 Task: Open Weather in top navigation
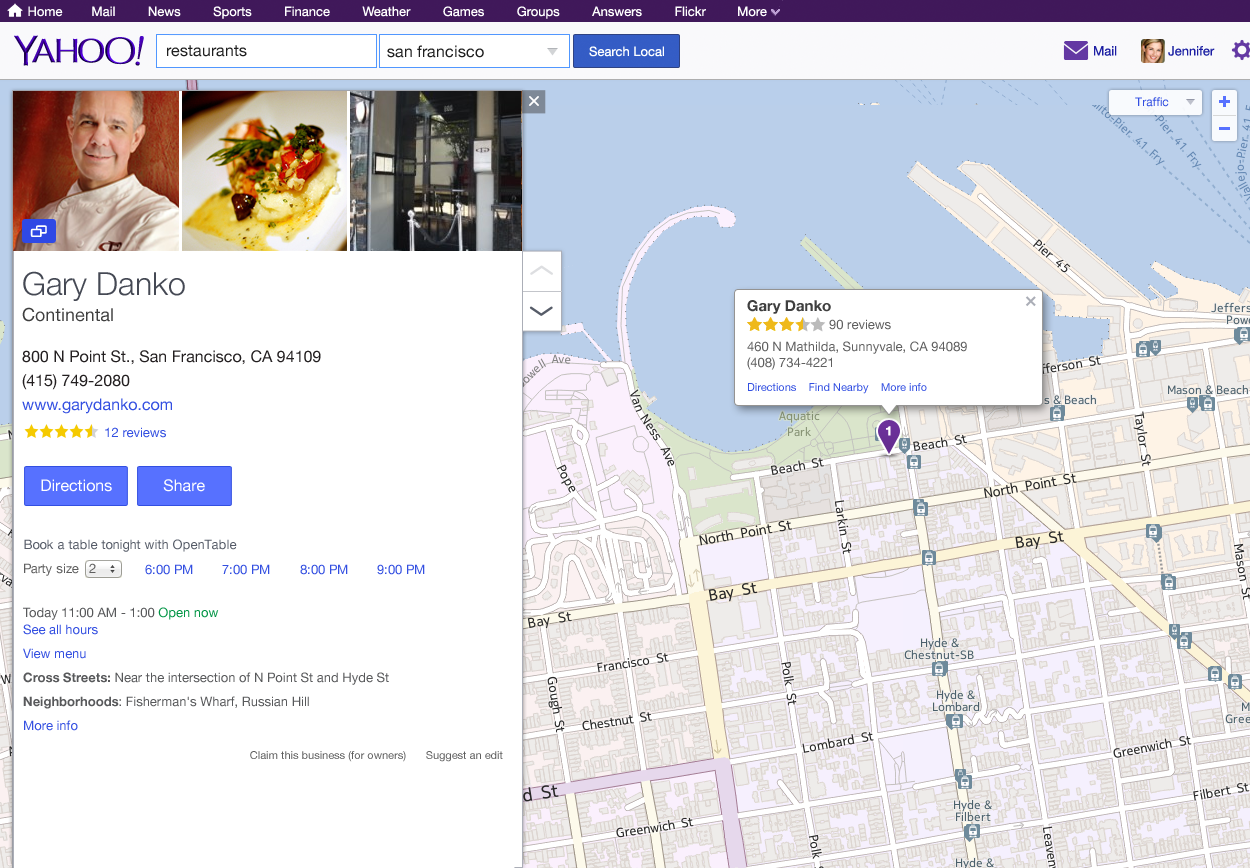386,11
